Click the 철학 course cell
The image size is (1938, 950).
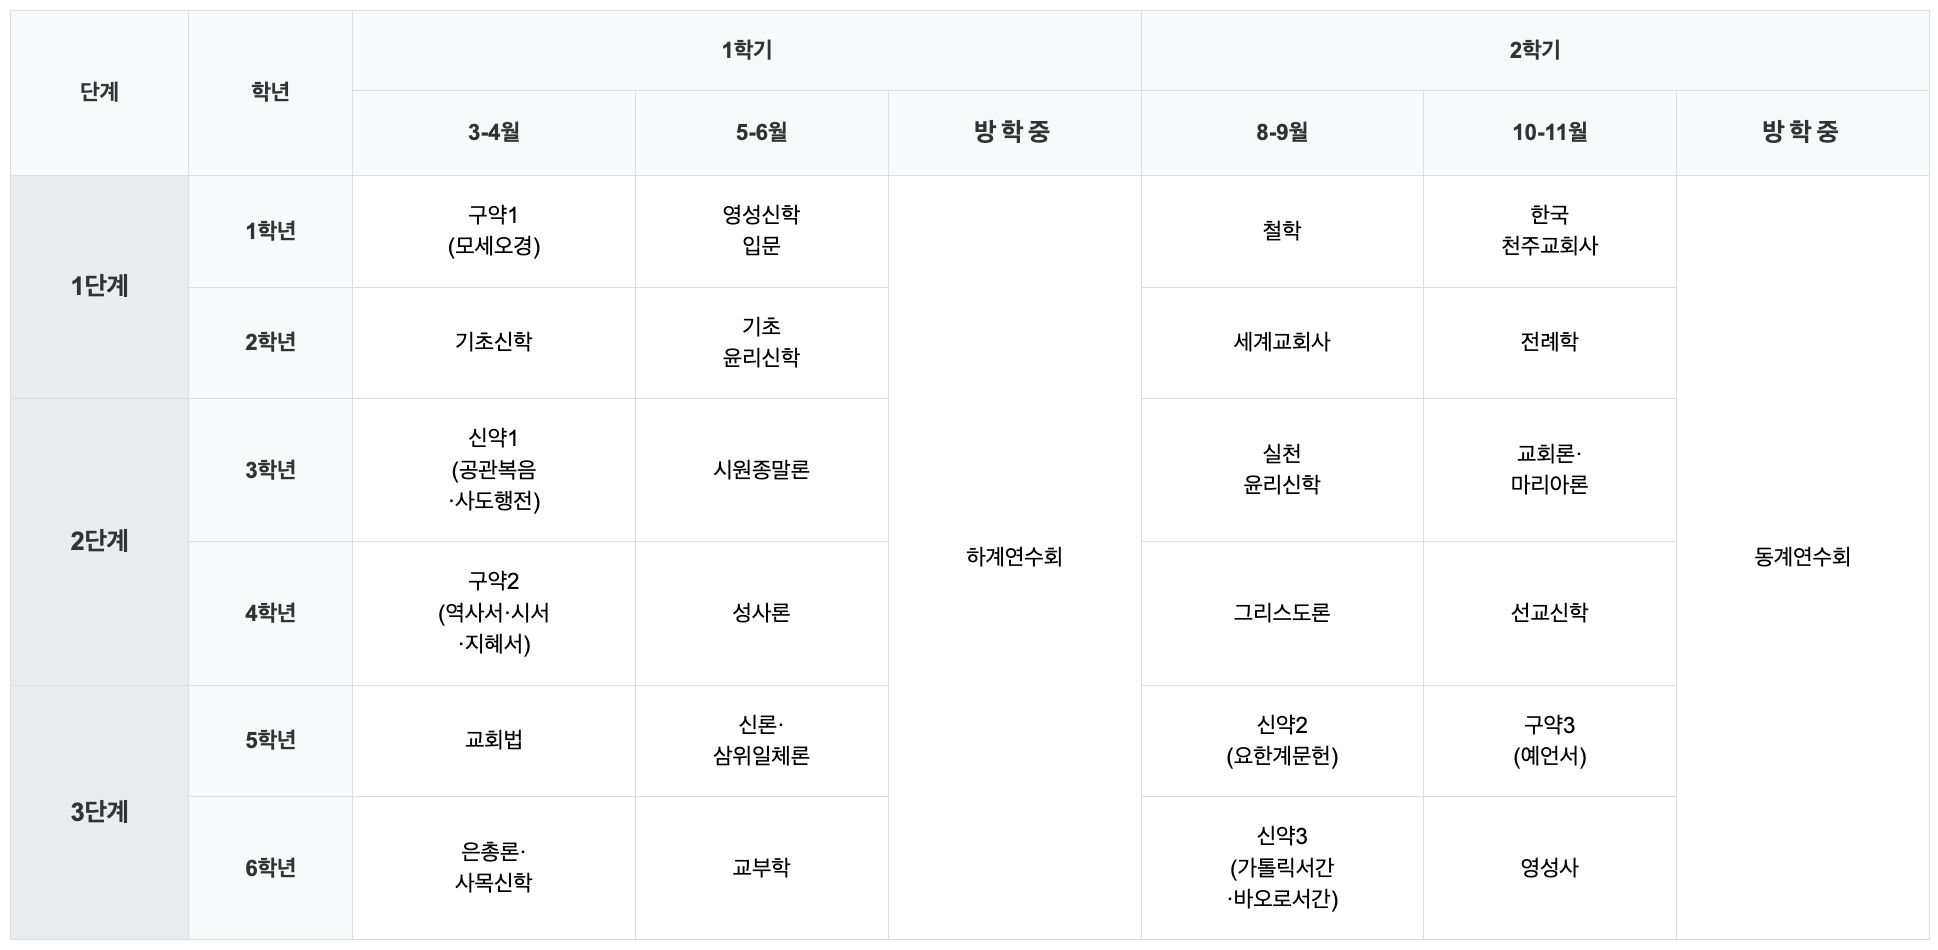tap(1281, 231)
